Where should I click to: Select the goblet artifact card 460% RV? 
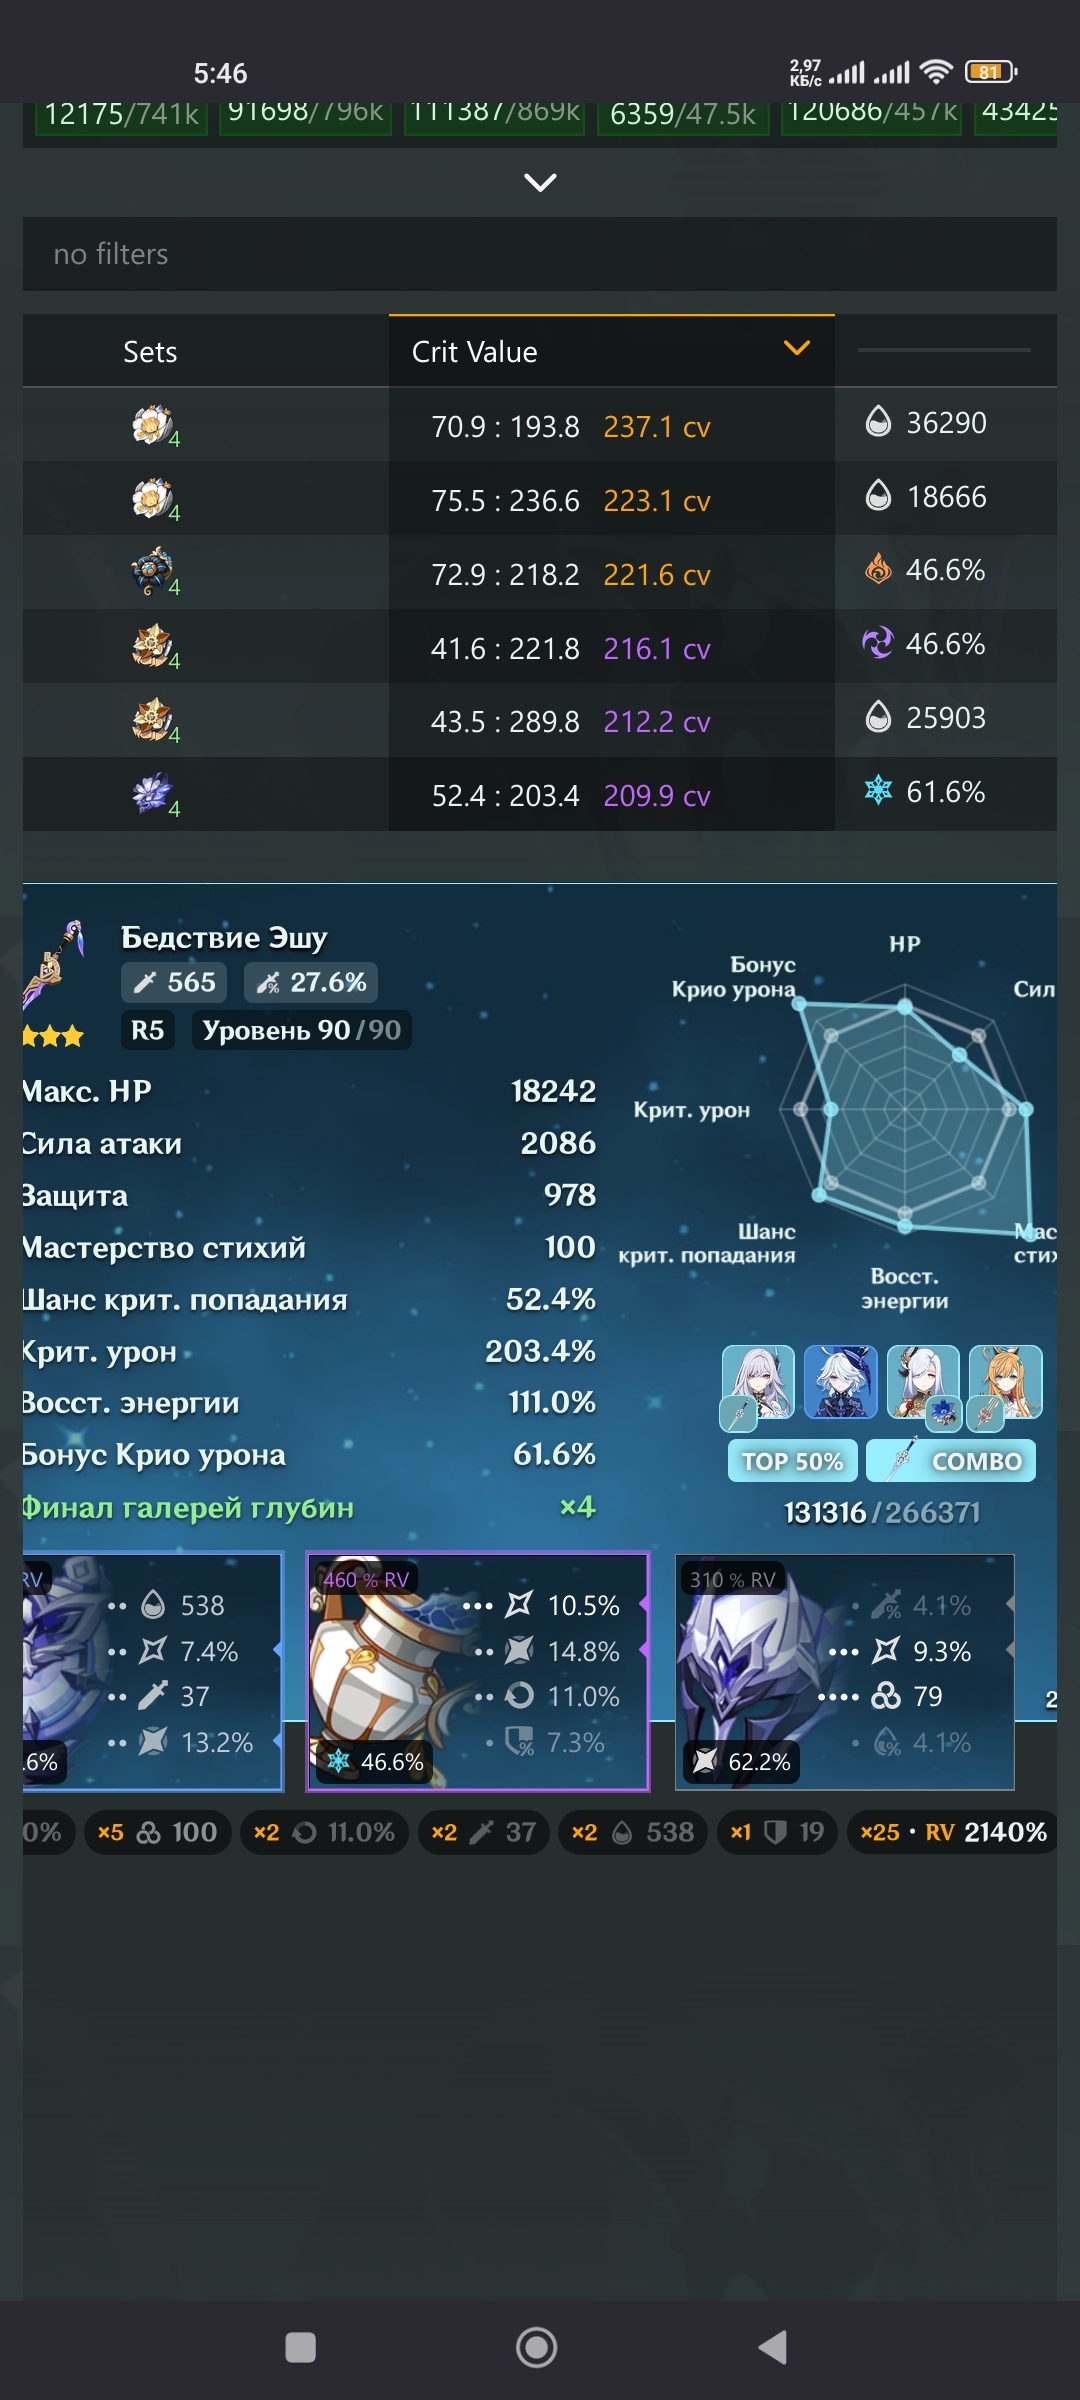(x=478, y=1671)
